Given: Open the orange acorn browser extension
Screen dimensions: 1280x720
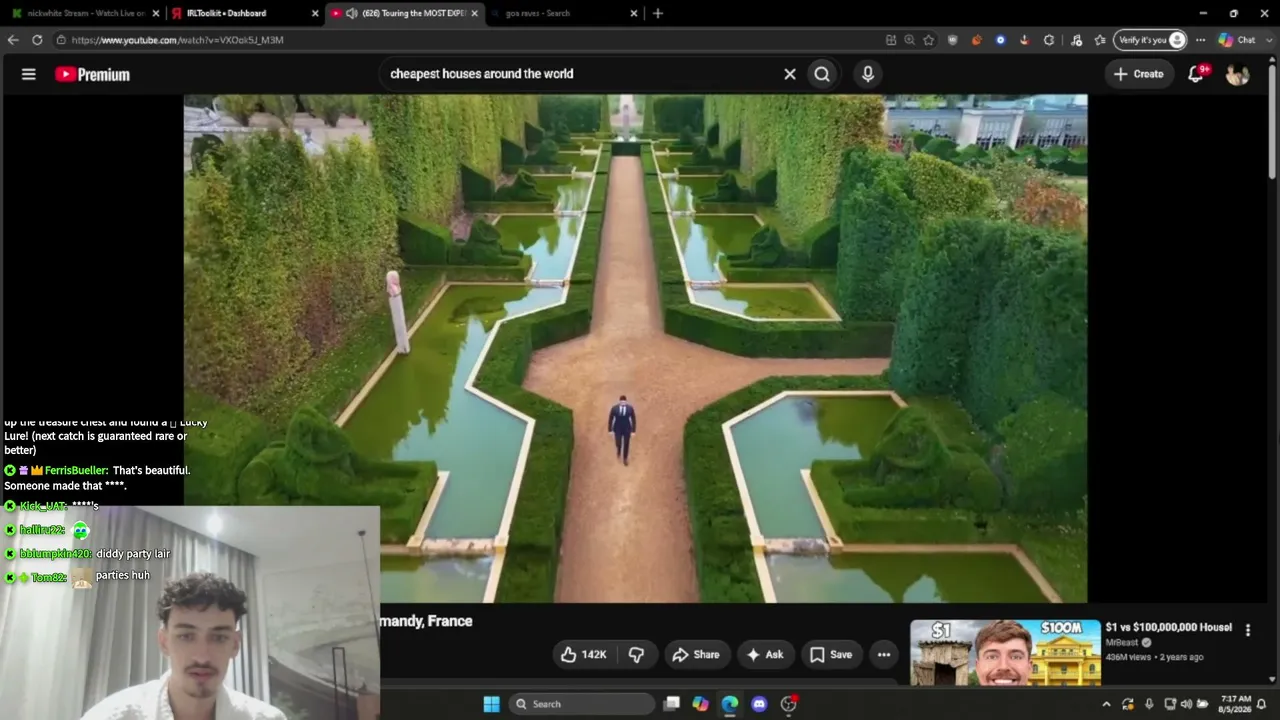Looking at the screenshot, I should tap(976, 40).
